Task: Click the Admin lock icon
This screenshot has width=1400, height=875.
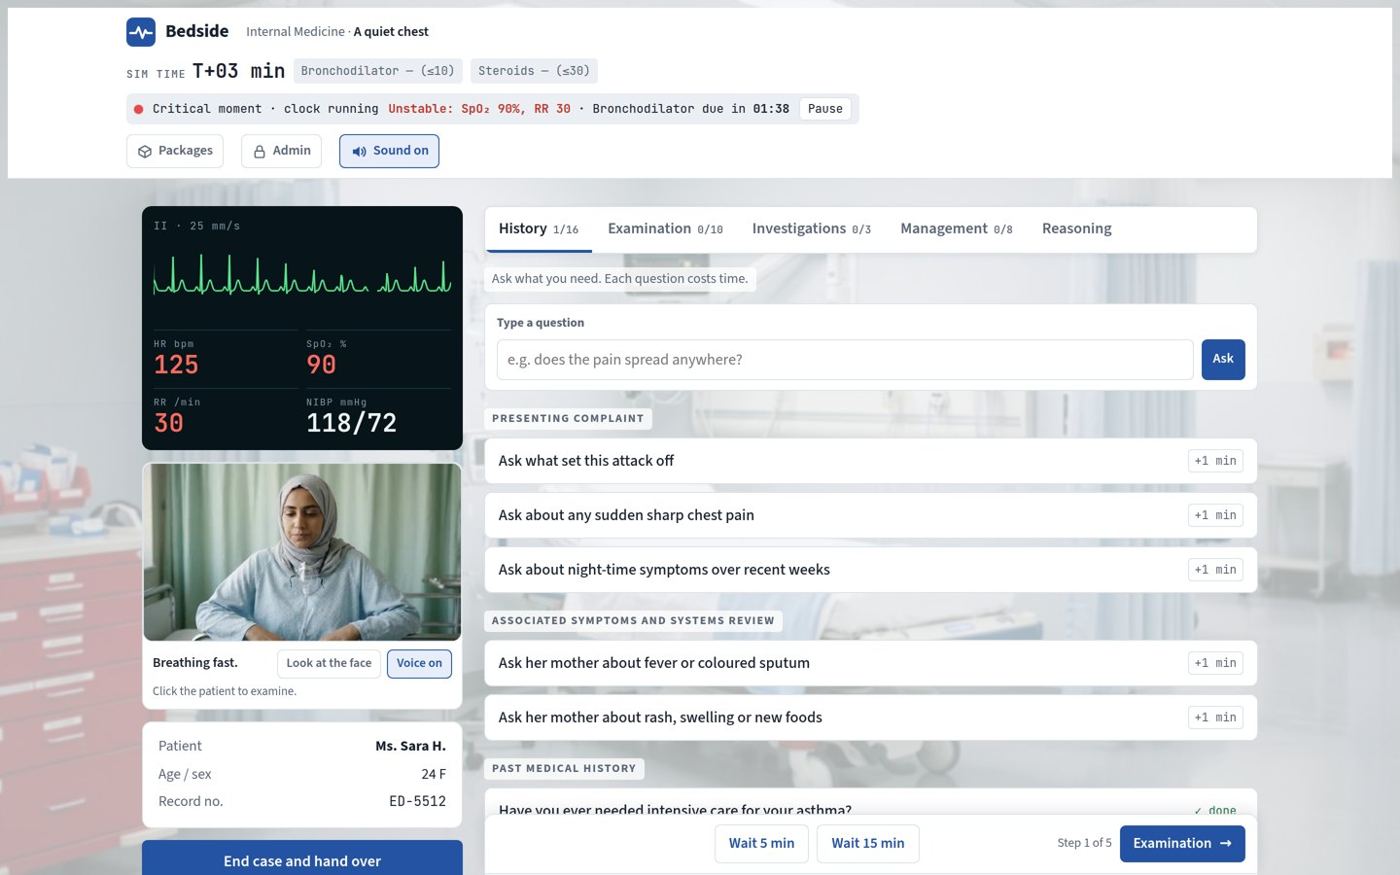Action: coord(259,151)
